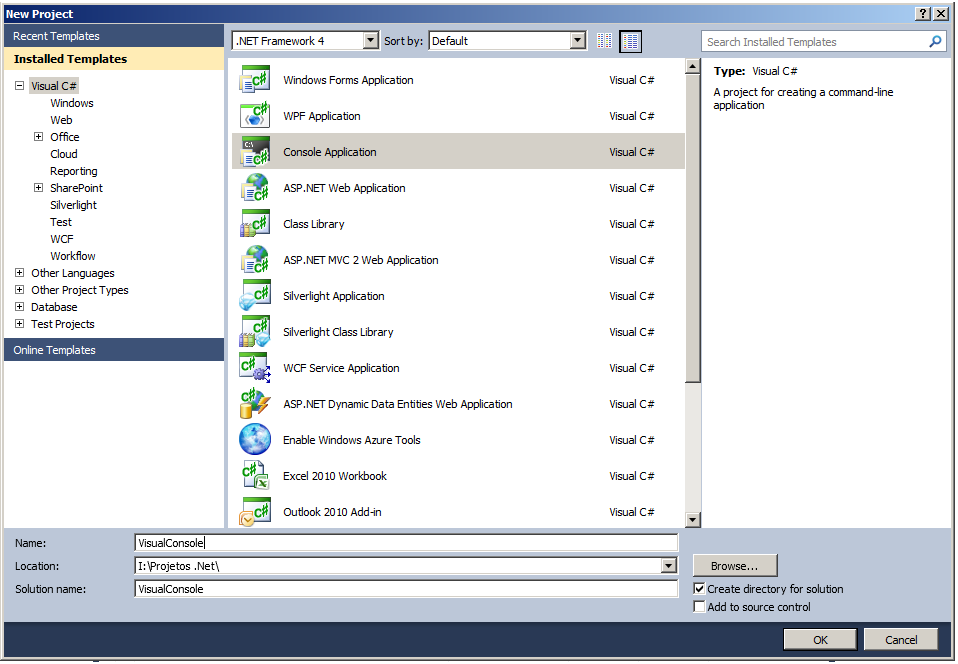Select the Excel 2010 Workbook icon
The width and height of the screenshot is (958, 664).
click(255, 476)
